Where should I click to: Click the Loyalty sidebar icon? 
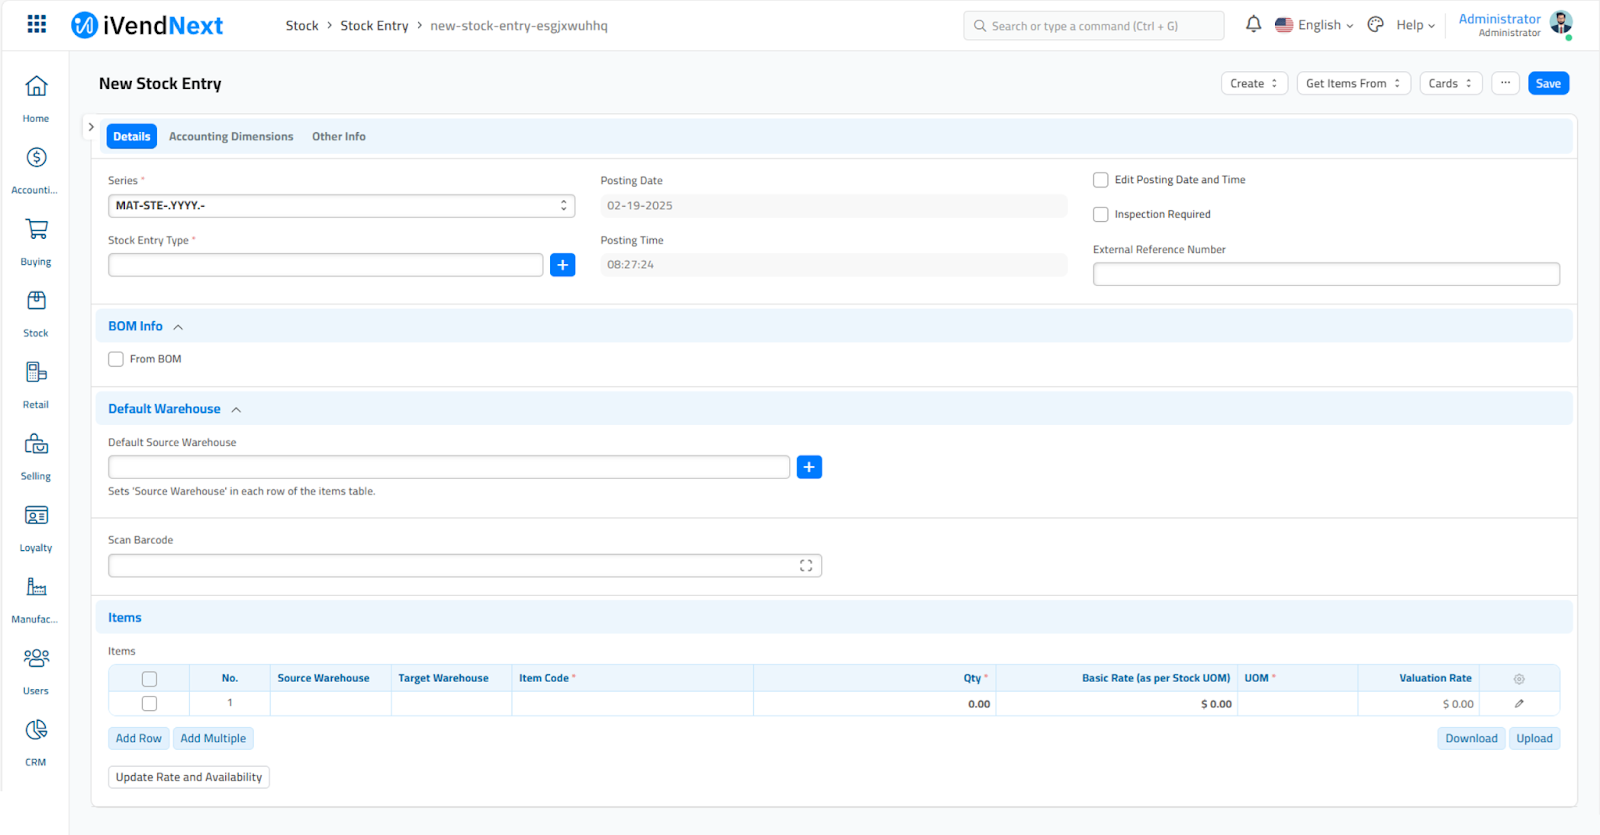(x=36, y=516)
